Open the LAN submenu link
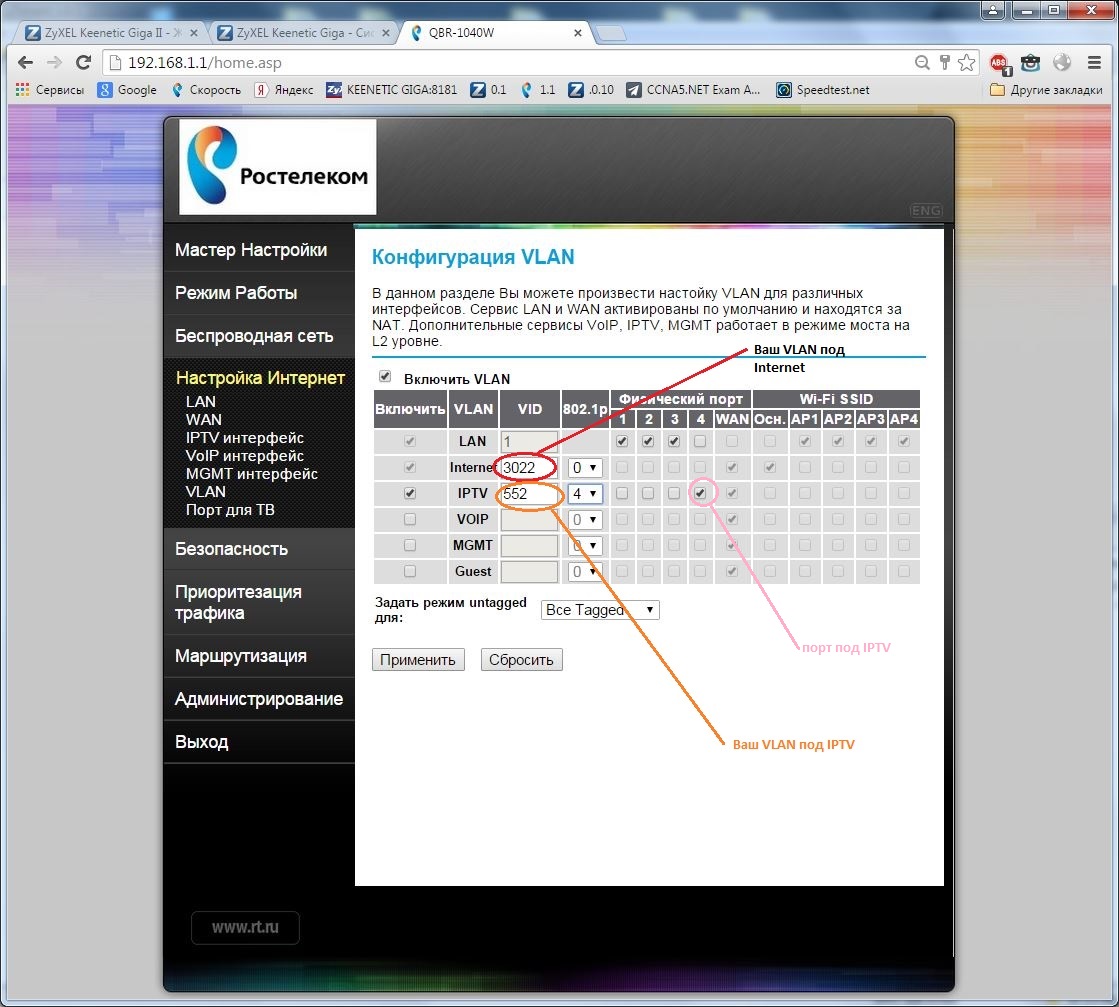1119x1007 pixels. click(x=201, y=402)
